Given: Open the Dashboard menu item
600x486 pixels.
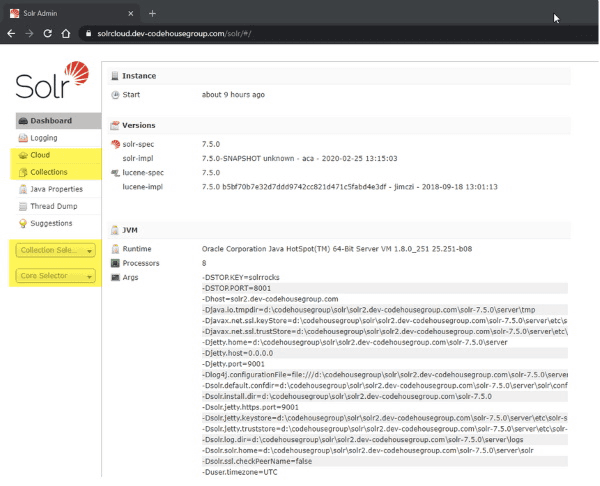Looking at the screenshot, I should tap(59, 121).
